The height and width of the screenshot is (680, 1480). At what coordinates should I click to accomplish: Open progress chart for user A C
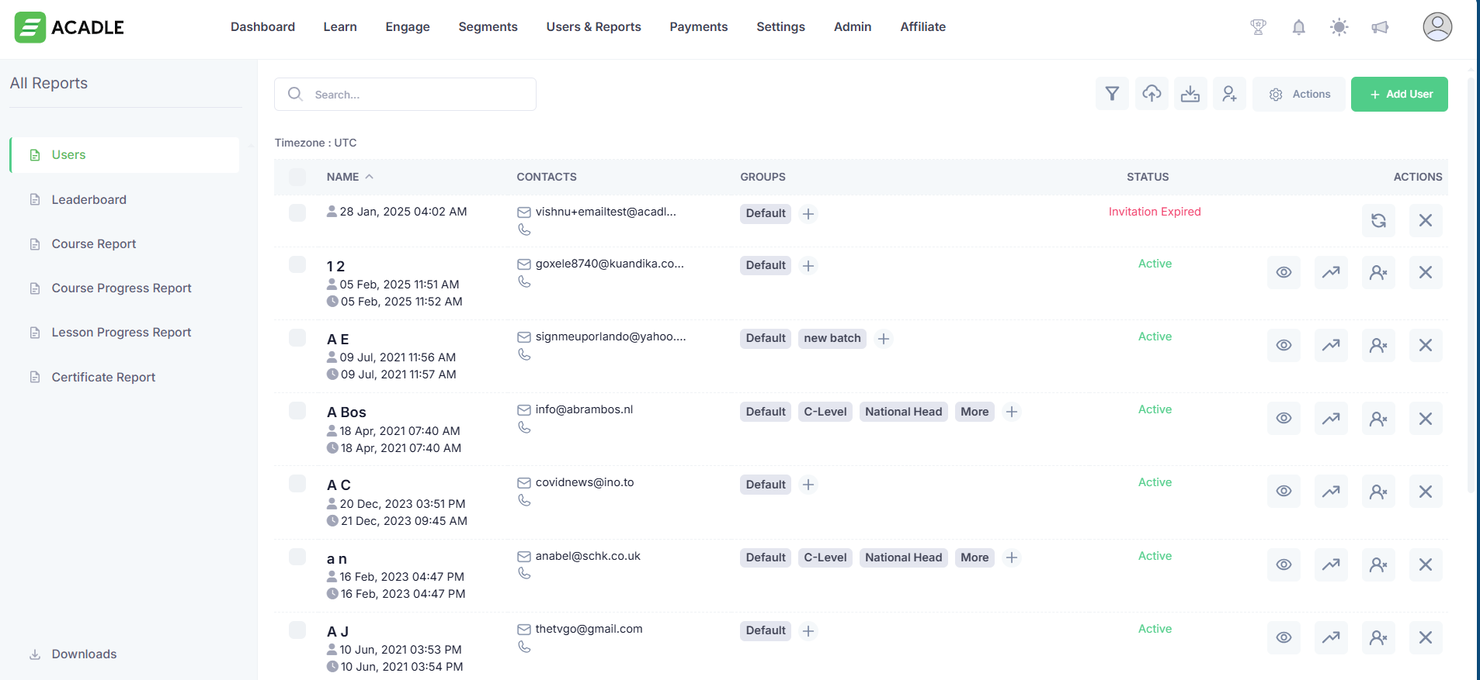pyautogui.click(x=1330, y=491)
